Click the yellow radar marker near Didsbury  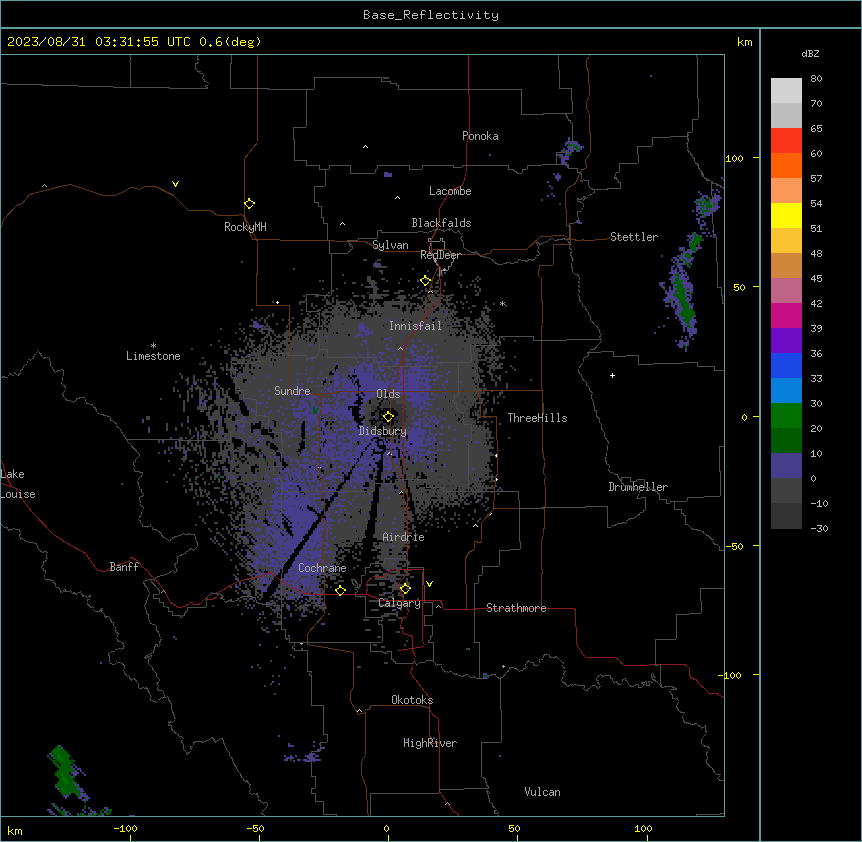[388, 417]
